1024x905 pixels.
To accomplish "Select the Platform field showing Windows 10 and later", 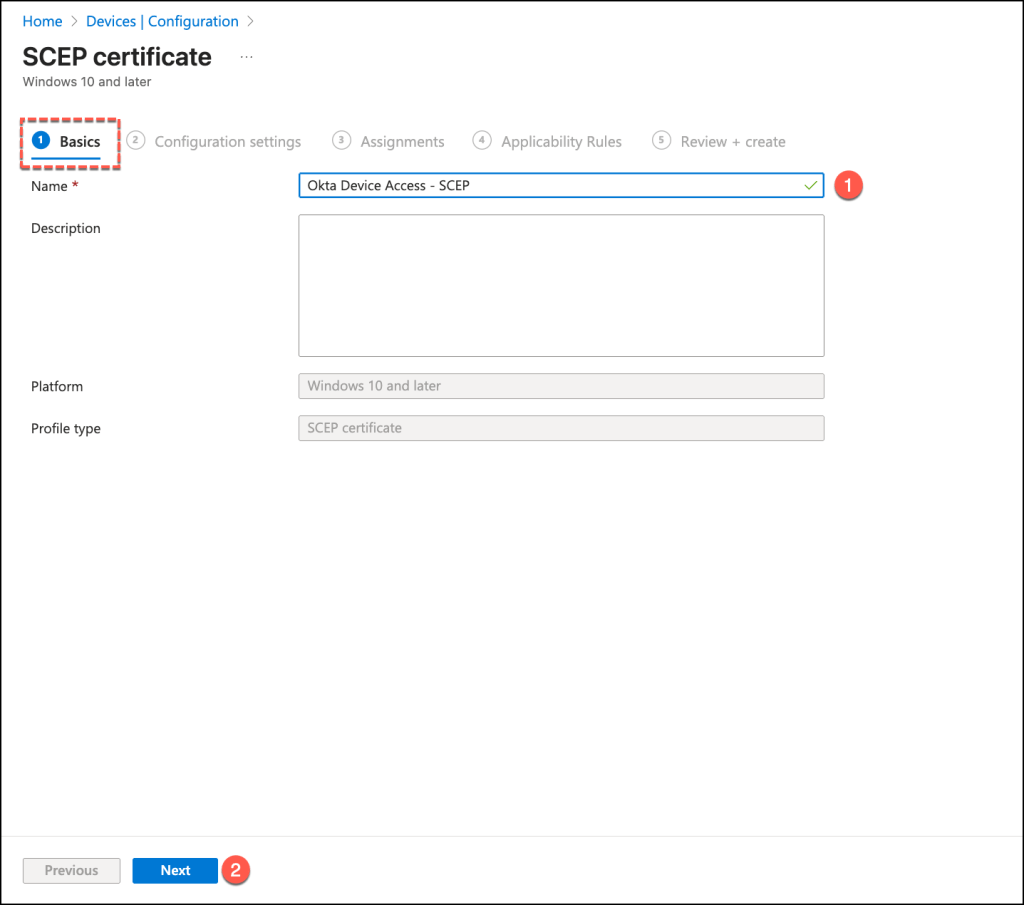I will (x=561, y=386).
